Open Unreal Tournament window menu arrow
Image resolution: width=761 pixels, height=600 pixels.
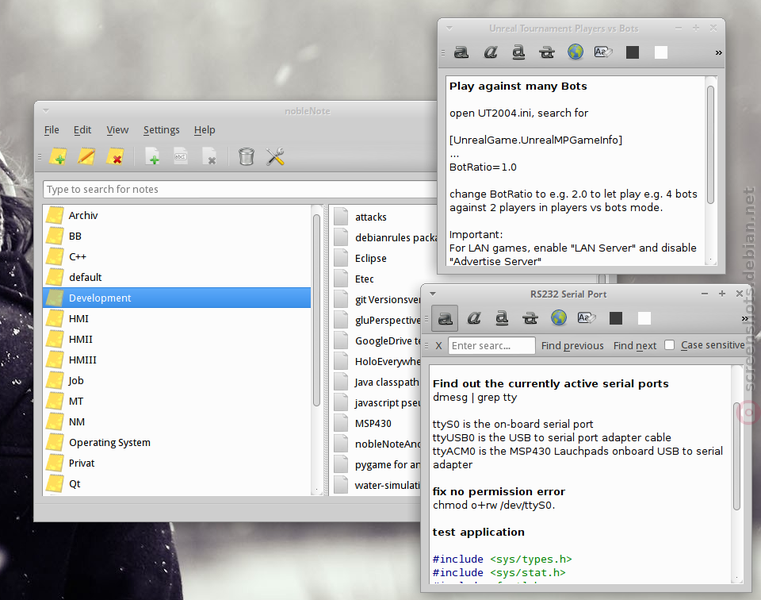tap(449, 28)
